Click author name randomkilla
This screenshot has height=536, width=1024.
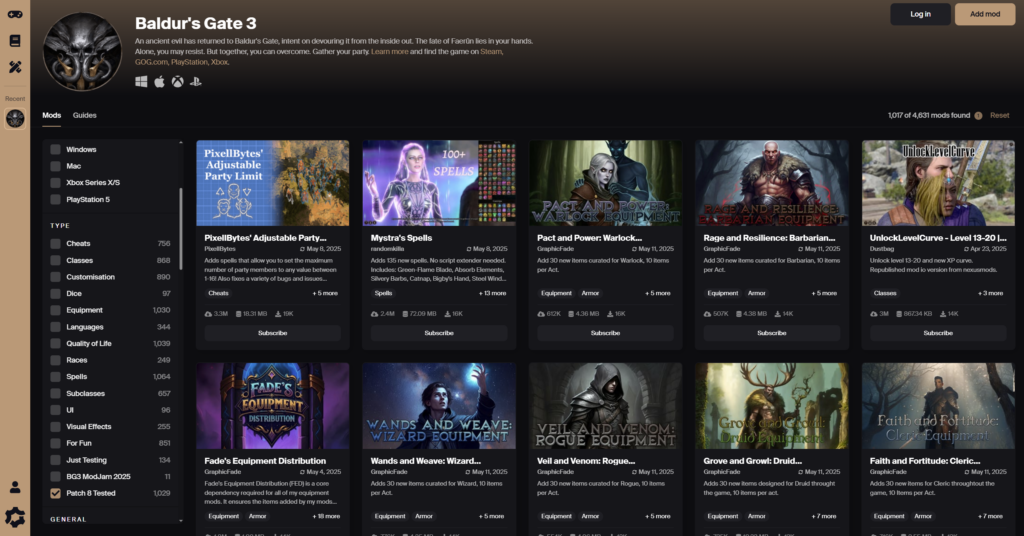(388, 249)
